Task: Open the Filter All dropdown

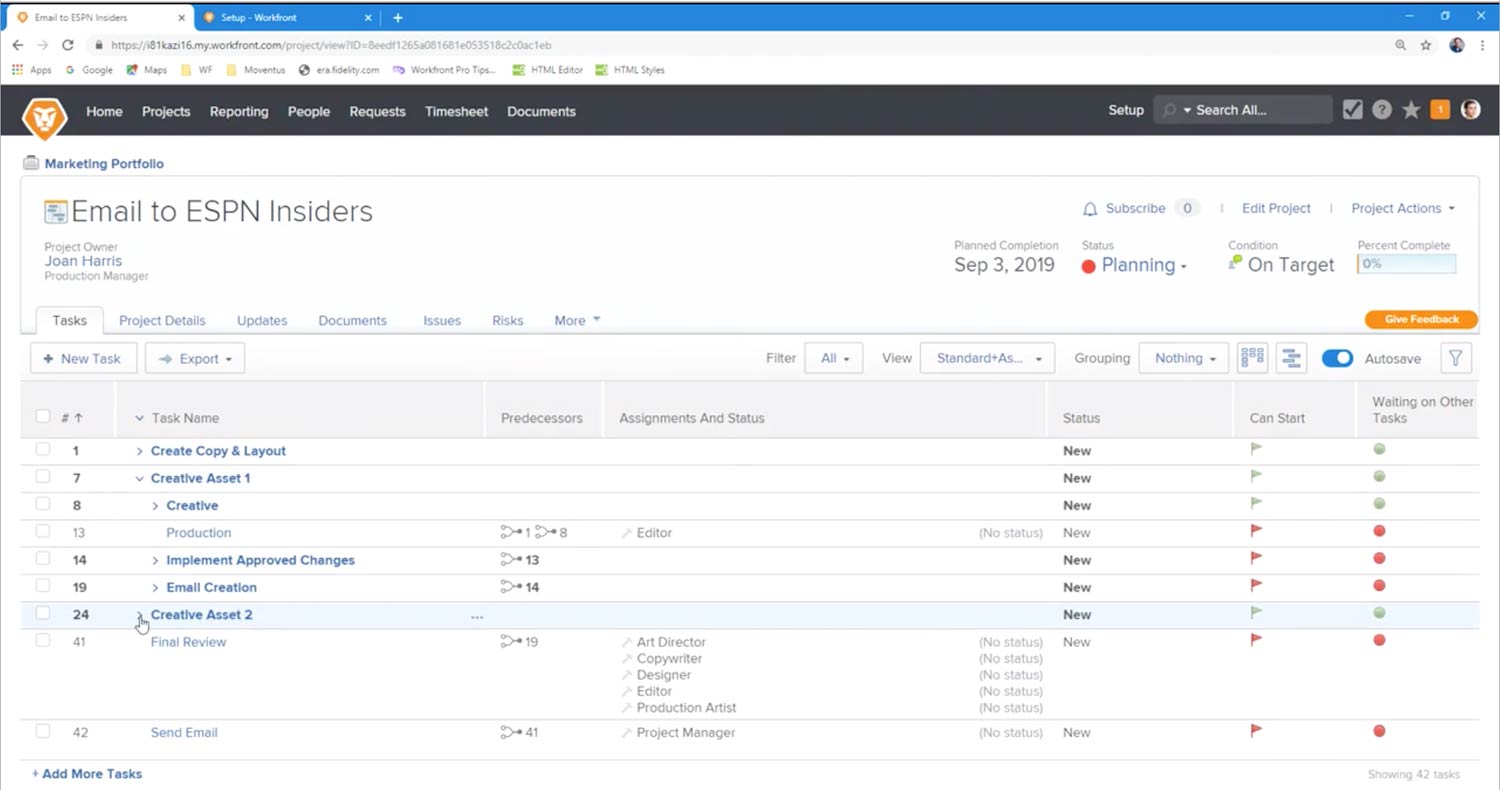Action: click(834, 358)
